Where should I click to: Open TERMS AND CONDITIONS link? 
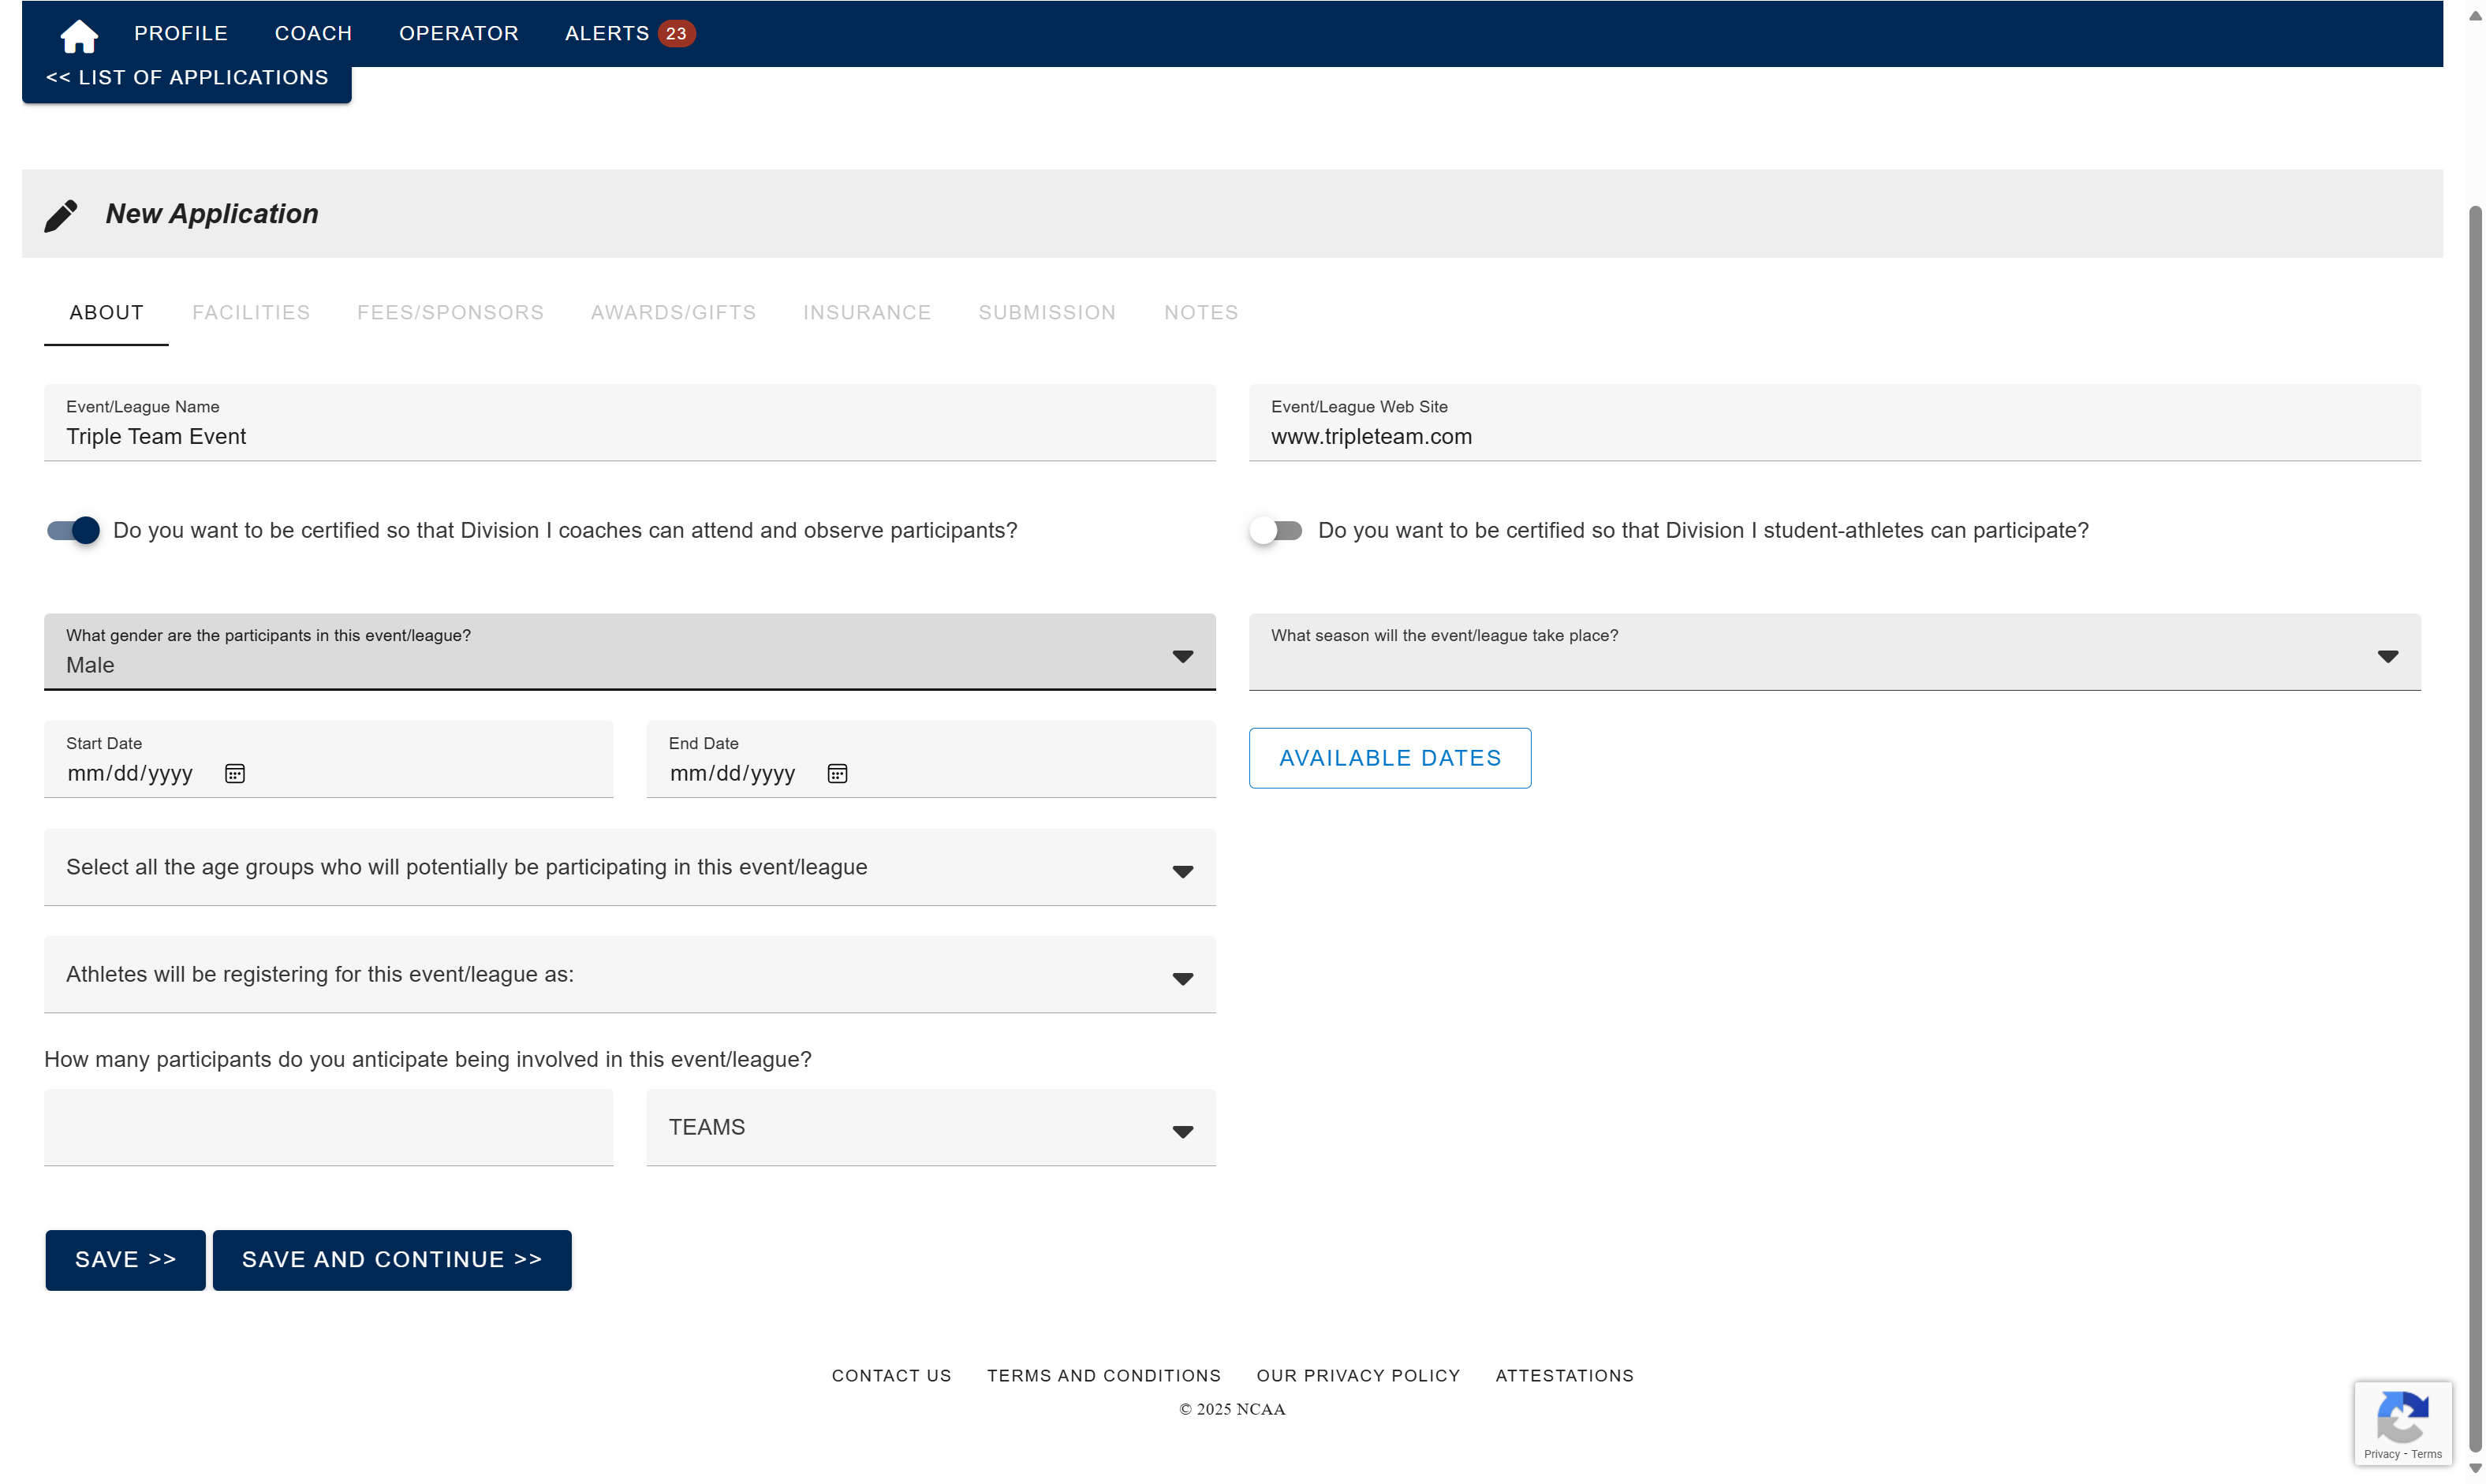[1104, 1376]
